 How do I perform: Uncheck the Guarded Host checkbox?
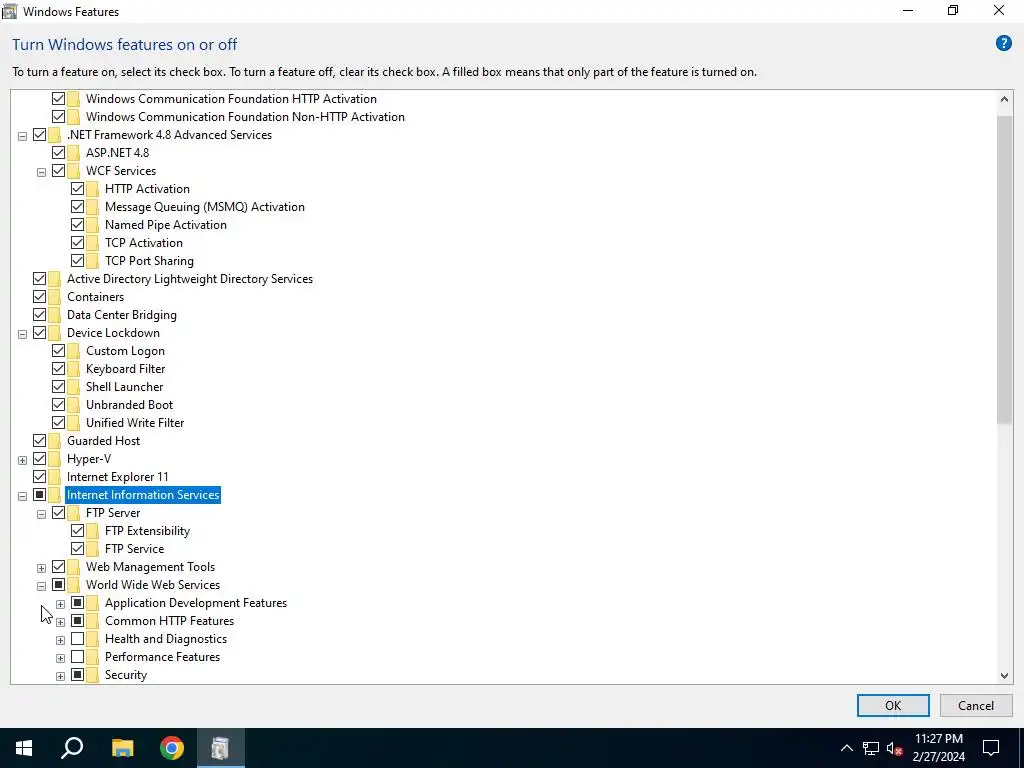(39, 441)
